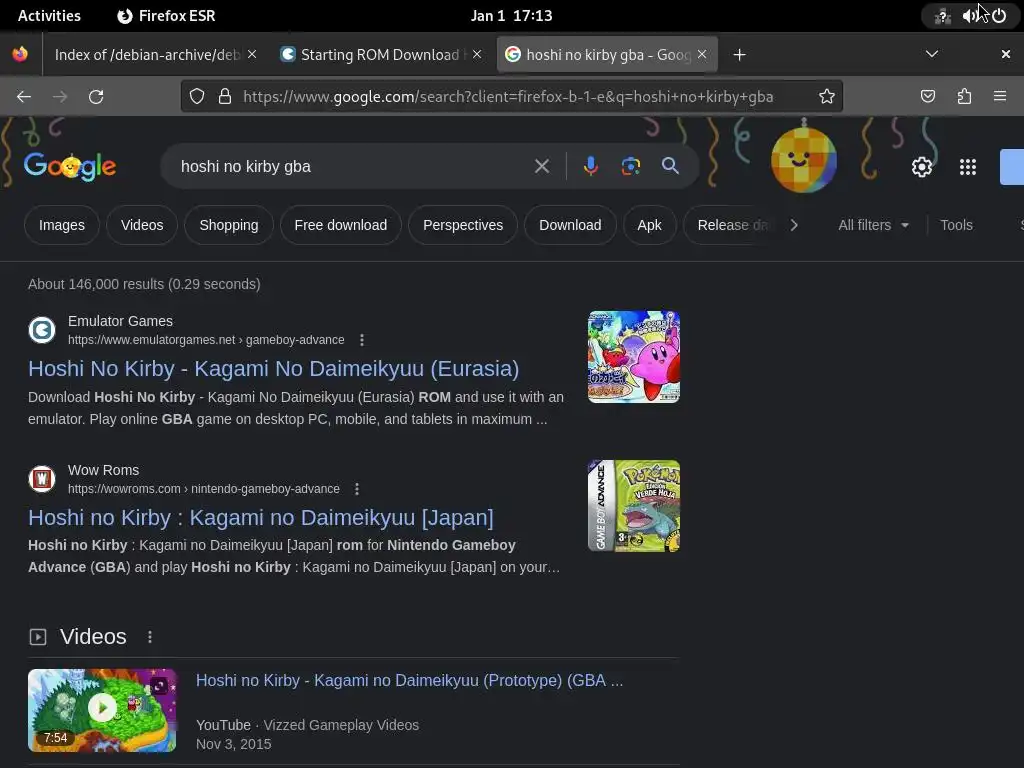Open the wowroms.com URL breadcrumb
1024x768 pixels.
click(204, 488)
